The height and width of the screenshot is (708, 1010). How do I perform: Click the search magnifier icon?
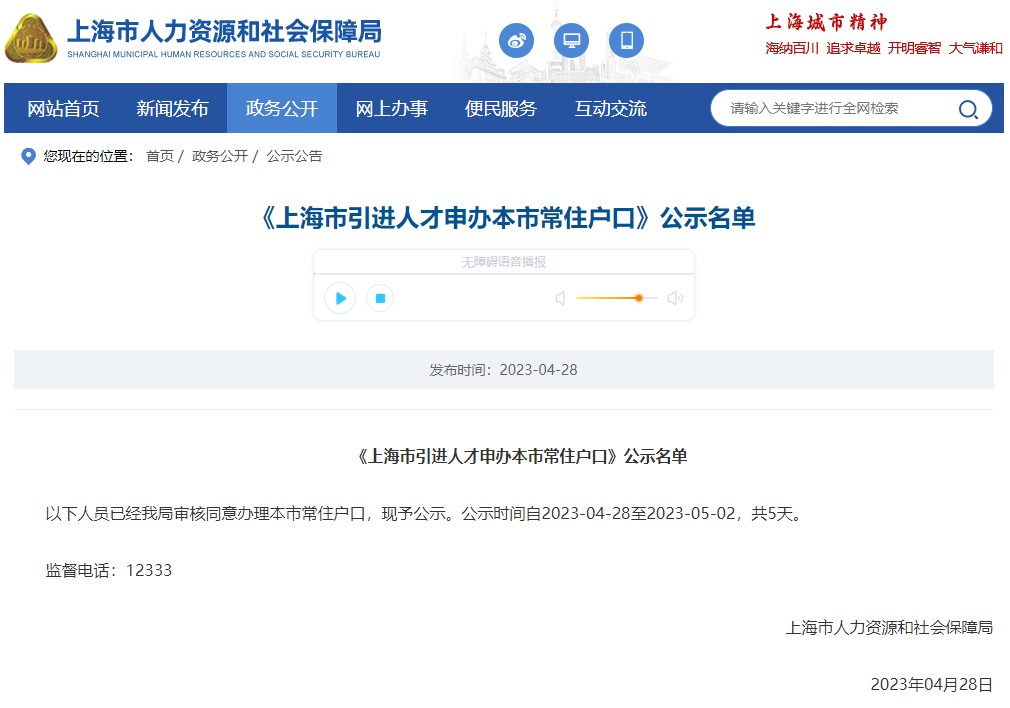pos(968,109)
